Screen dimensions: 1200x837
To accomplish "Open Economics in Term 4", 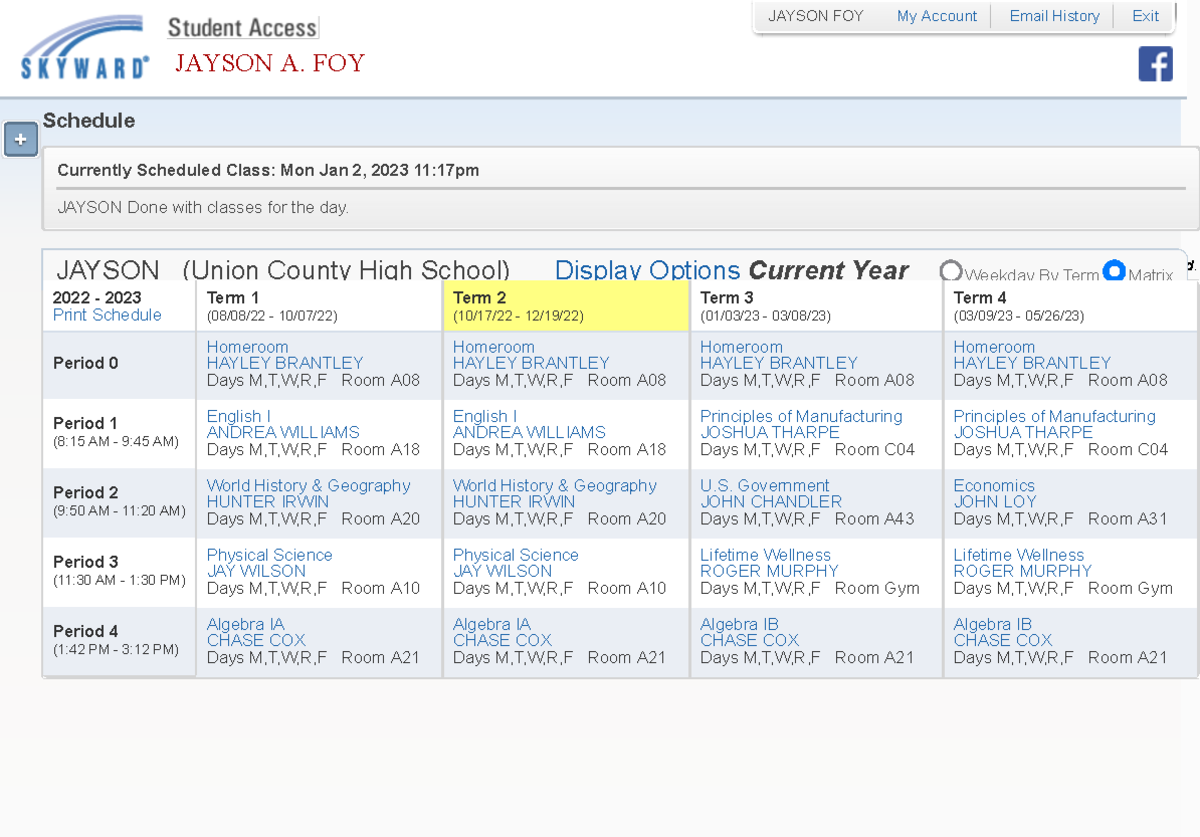I will click(x=993, y=485).
